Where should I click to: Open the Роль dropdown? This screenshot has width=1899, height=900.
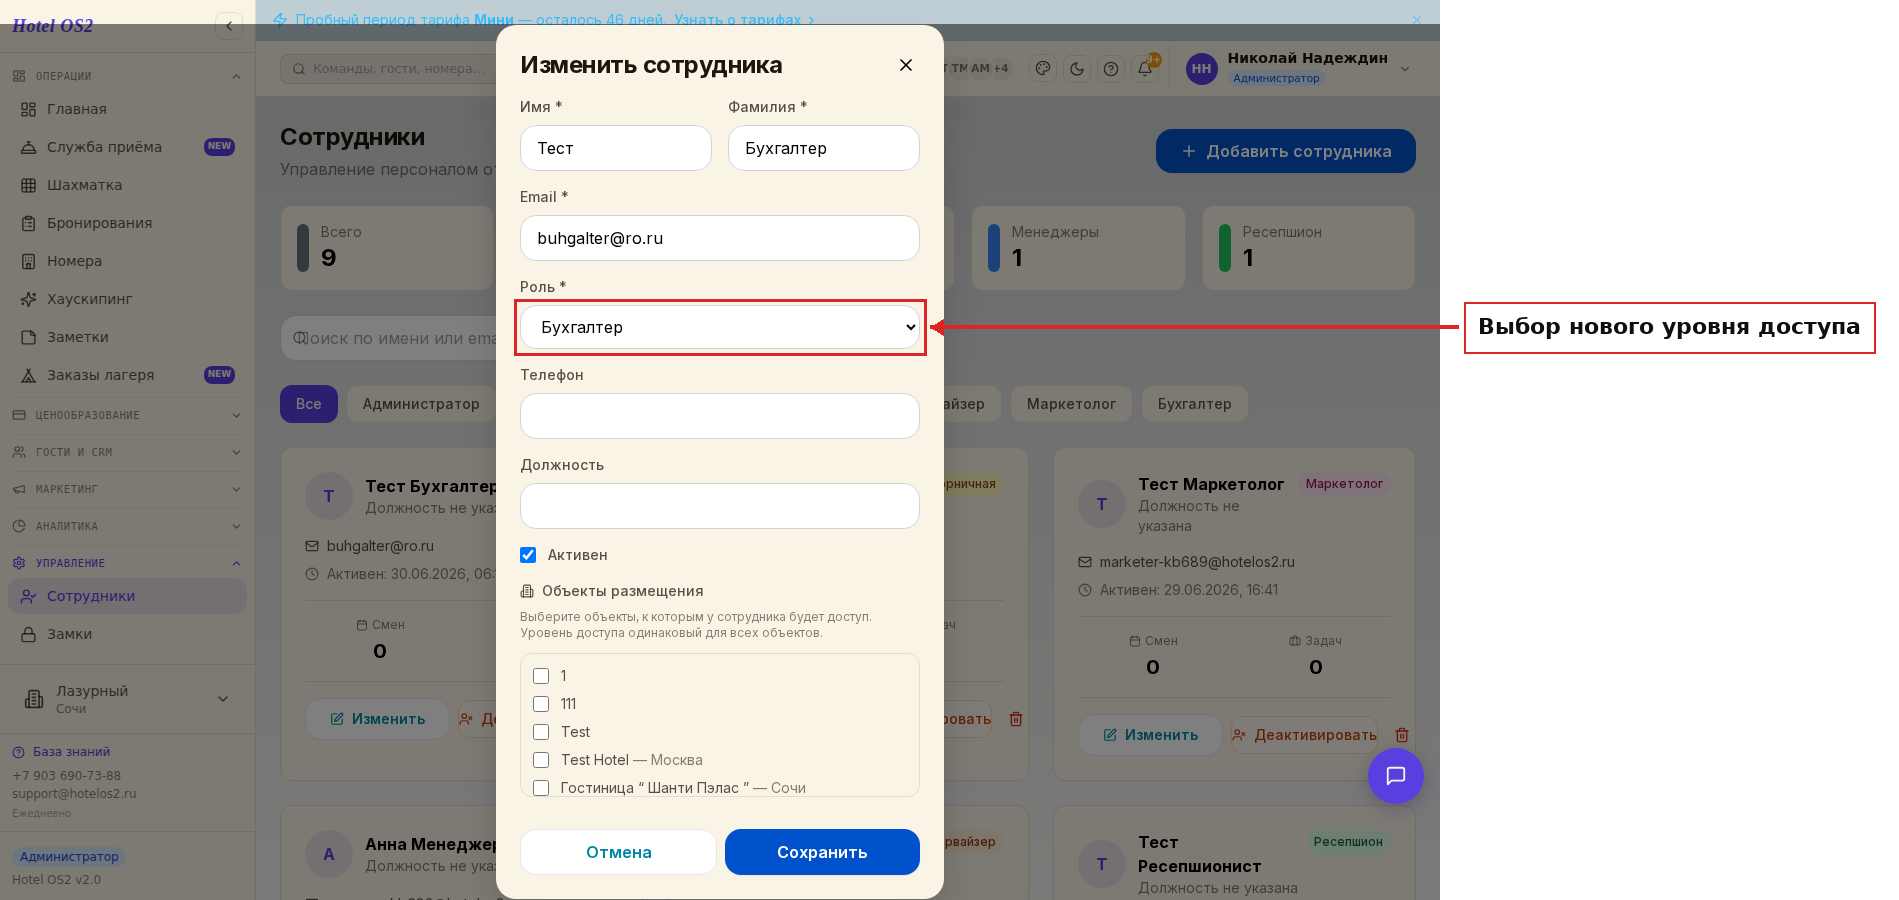pyautogui.click(x=720, y=327)
